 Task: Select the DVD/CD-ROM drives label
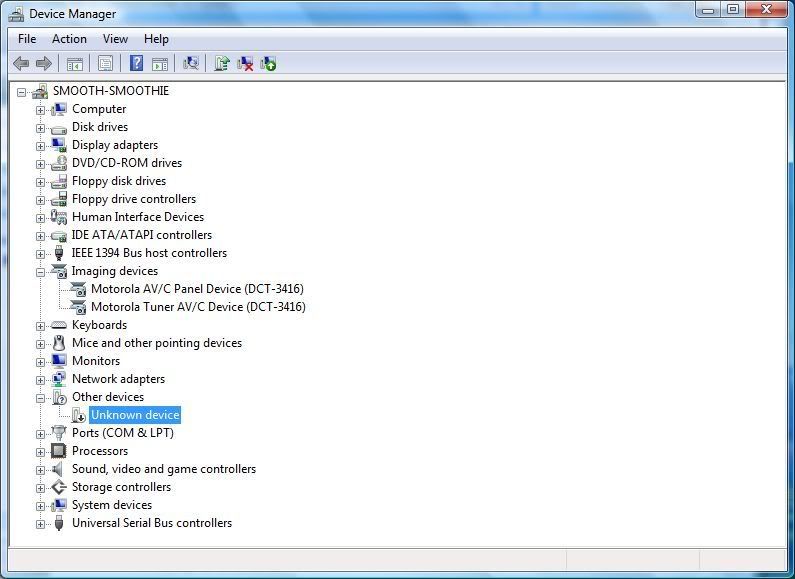click(x=127, y=163)
